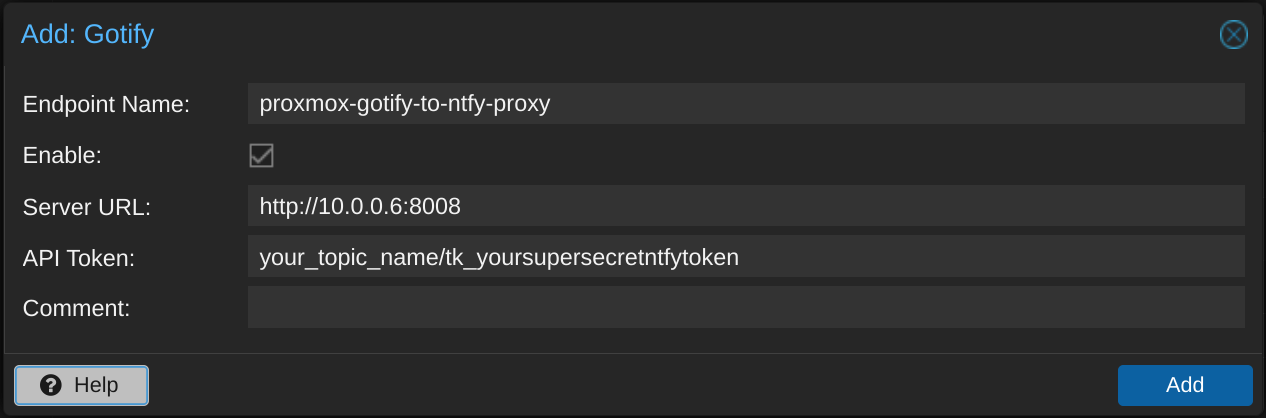Close the Add: Gotify dialog
The height and width of the screenshot is (418, 1266).
click(x=1233, y=35)
